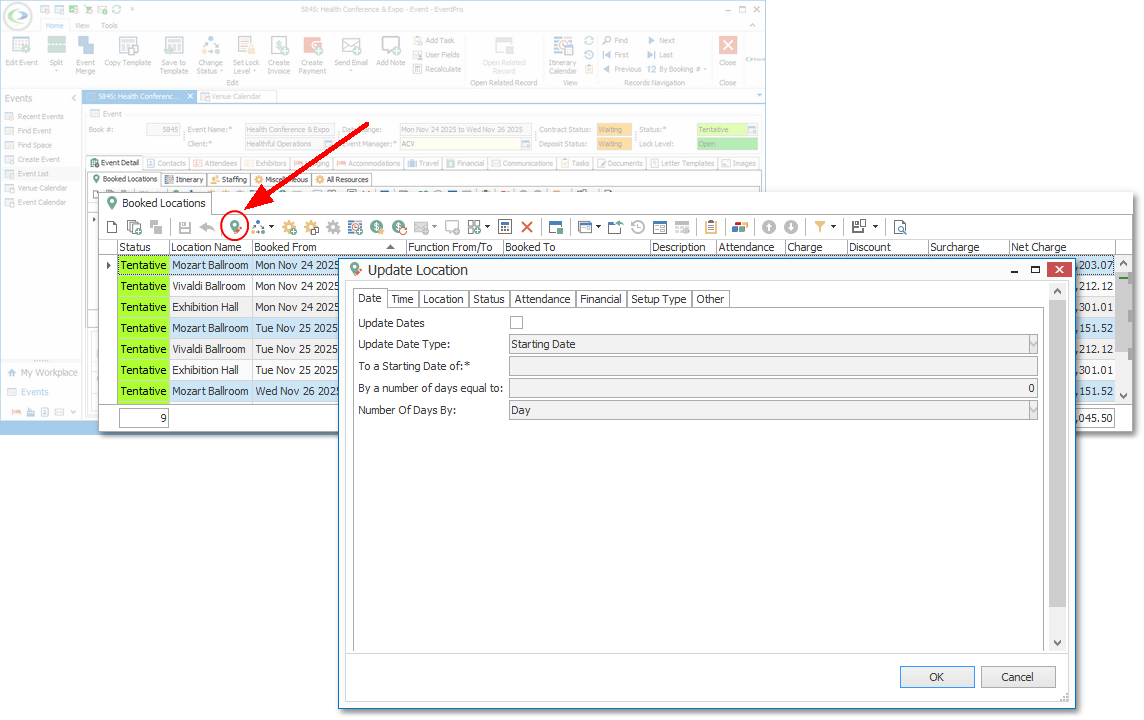Click Add Note in the EventPro ribbon

pos(390,52)
